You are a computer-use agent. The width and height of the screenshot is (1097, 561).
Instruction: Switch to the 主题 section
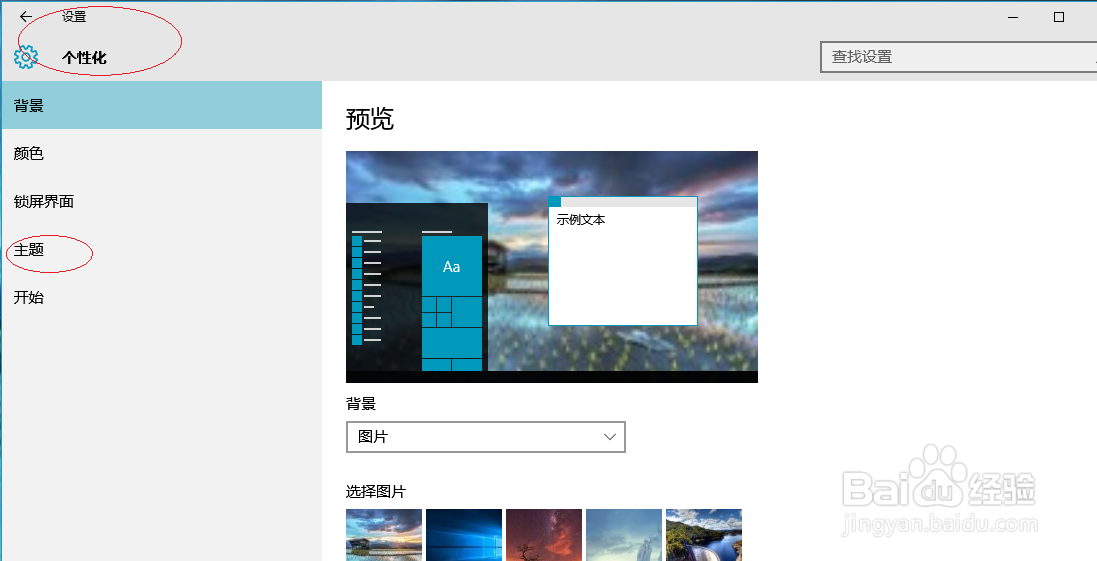[x=162, y=250]
